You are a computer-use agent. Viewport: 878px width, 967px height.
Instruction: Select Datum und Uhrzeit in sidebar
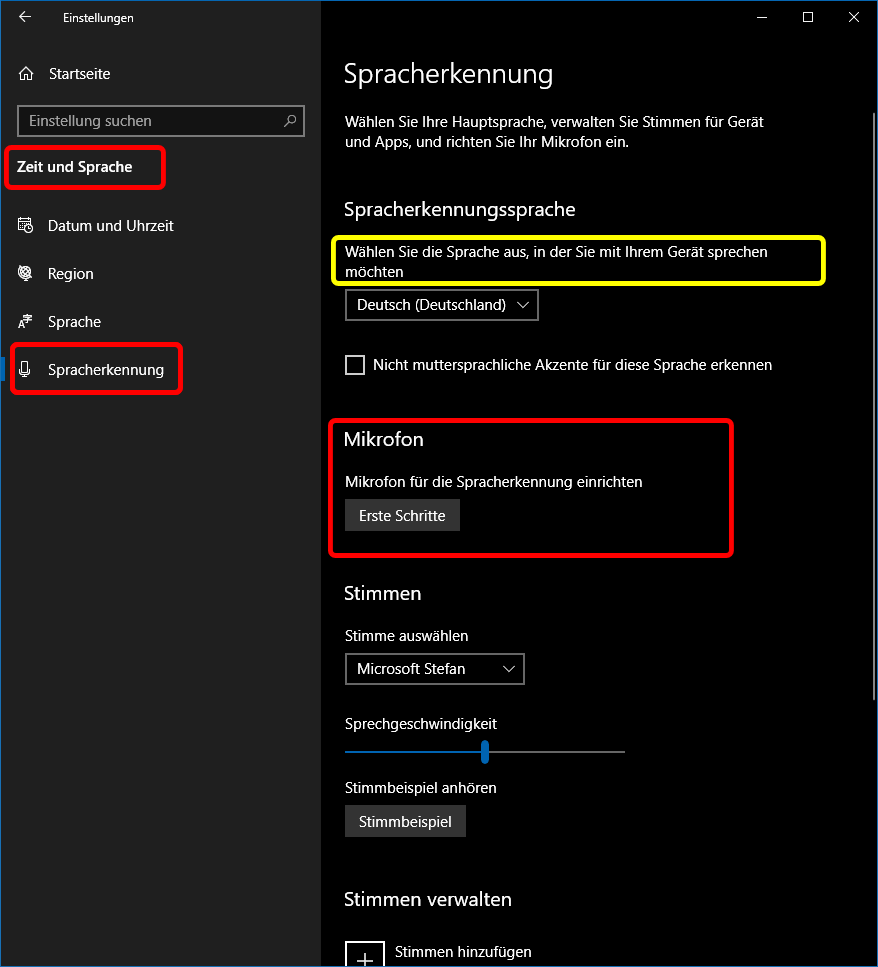110,226
